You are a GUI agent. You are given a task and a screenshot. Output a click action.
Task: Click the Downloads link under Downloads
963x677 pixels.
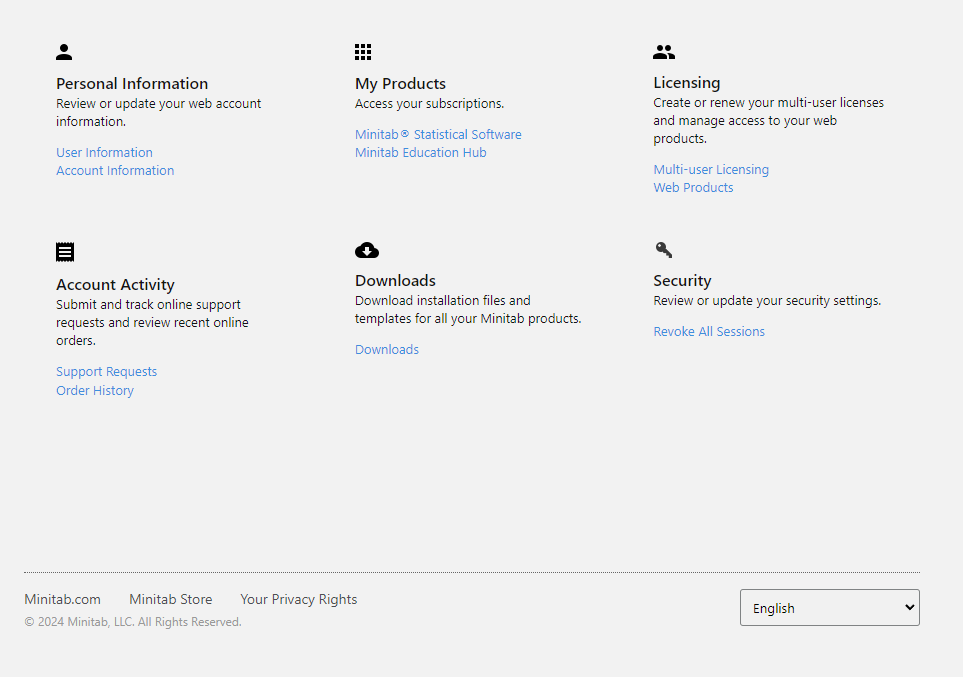(387, 350)
